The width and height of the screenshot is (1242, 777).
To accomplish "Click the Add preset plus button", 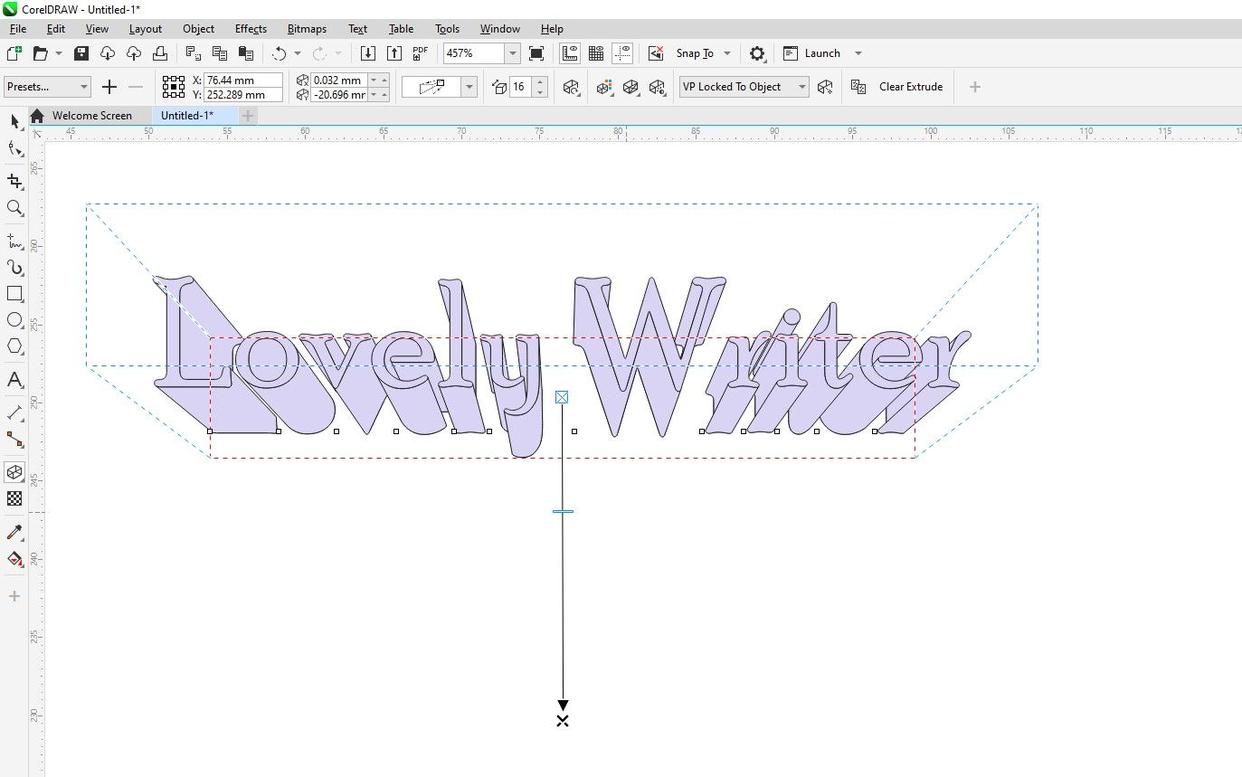I will [109, 87].
